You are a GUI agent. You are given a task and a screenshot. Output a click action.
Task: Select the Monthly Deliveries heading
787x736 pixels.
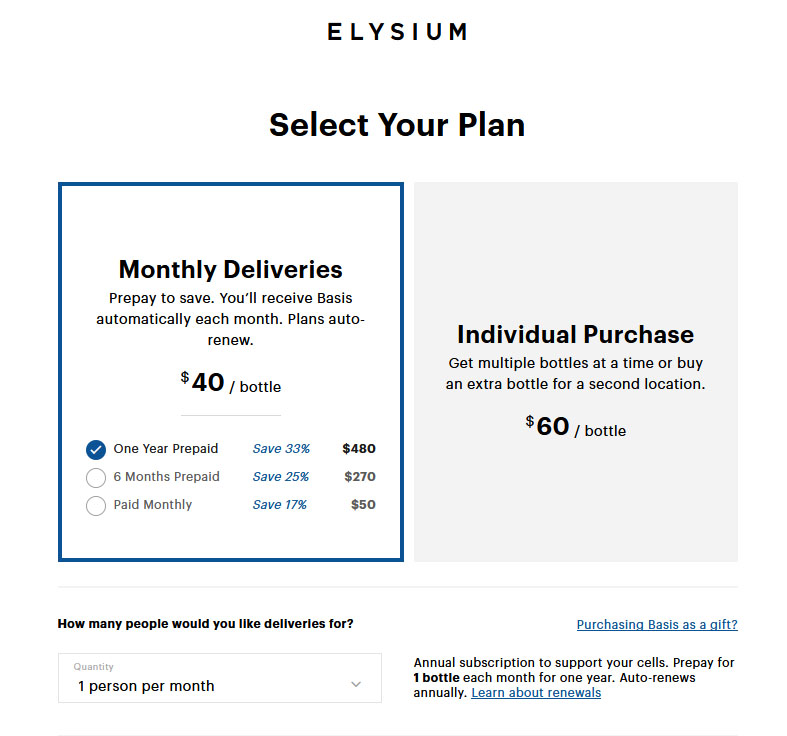tap(231, 270)
